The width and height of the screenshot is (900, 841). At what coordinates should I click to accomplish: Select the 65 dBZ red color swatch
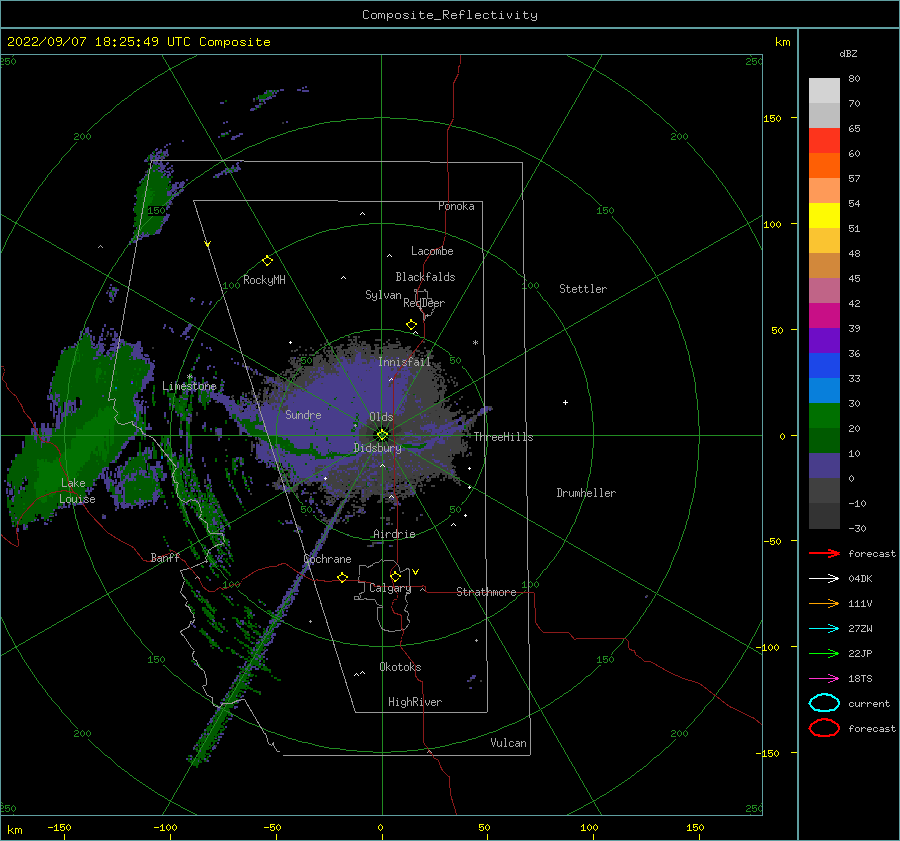point(824,140)
